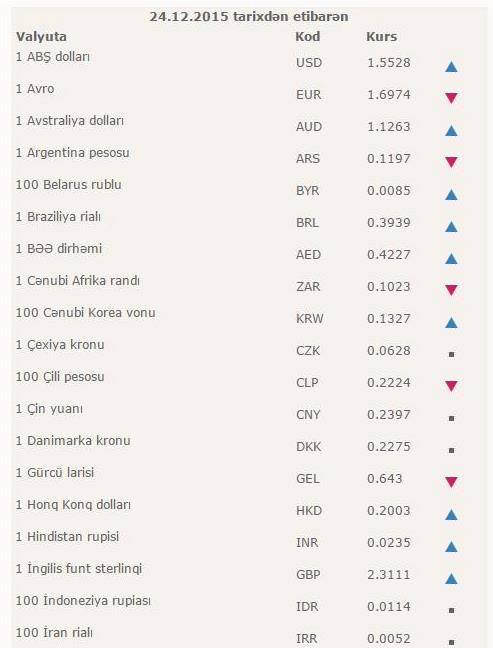Click the red down arrow for GEL
This screenshot has width=493, height=648.
(451, 482)
